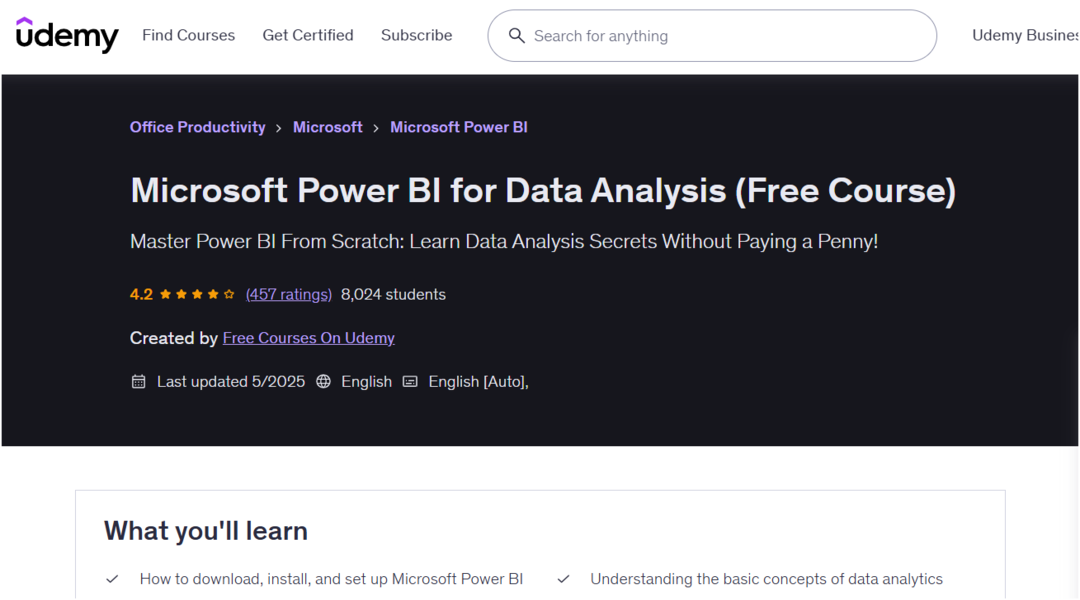Click the Udemy logo

pyautogui.click(x=67, y=35)
